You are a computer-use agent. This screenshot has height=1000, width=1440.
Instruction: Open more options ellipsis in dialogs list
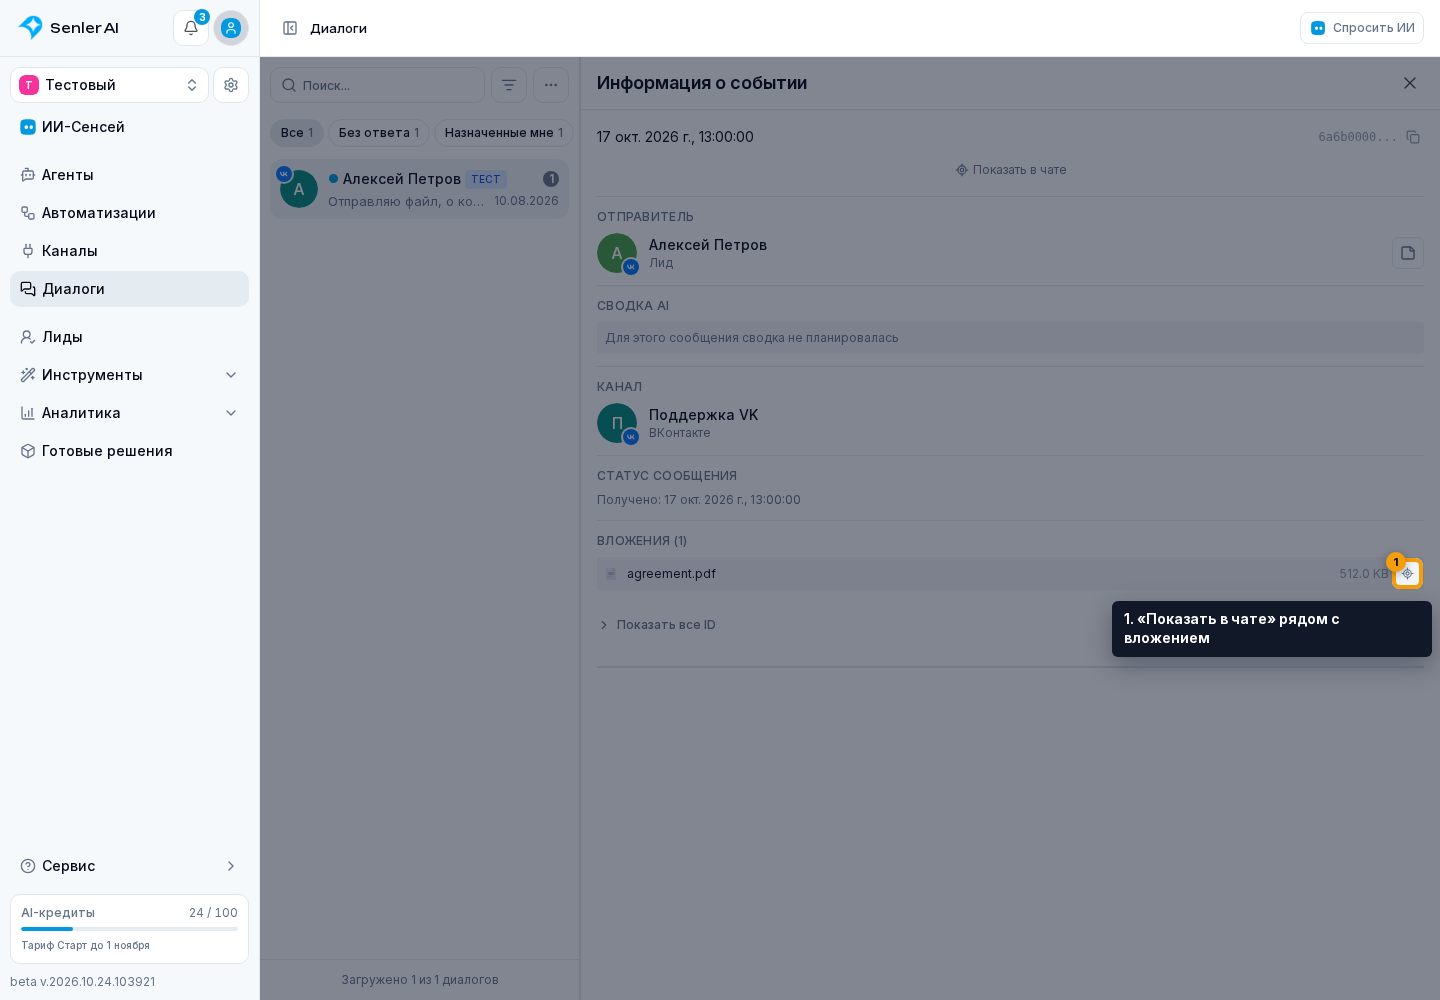pos(551,85)
